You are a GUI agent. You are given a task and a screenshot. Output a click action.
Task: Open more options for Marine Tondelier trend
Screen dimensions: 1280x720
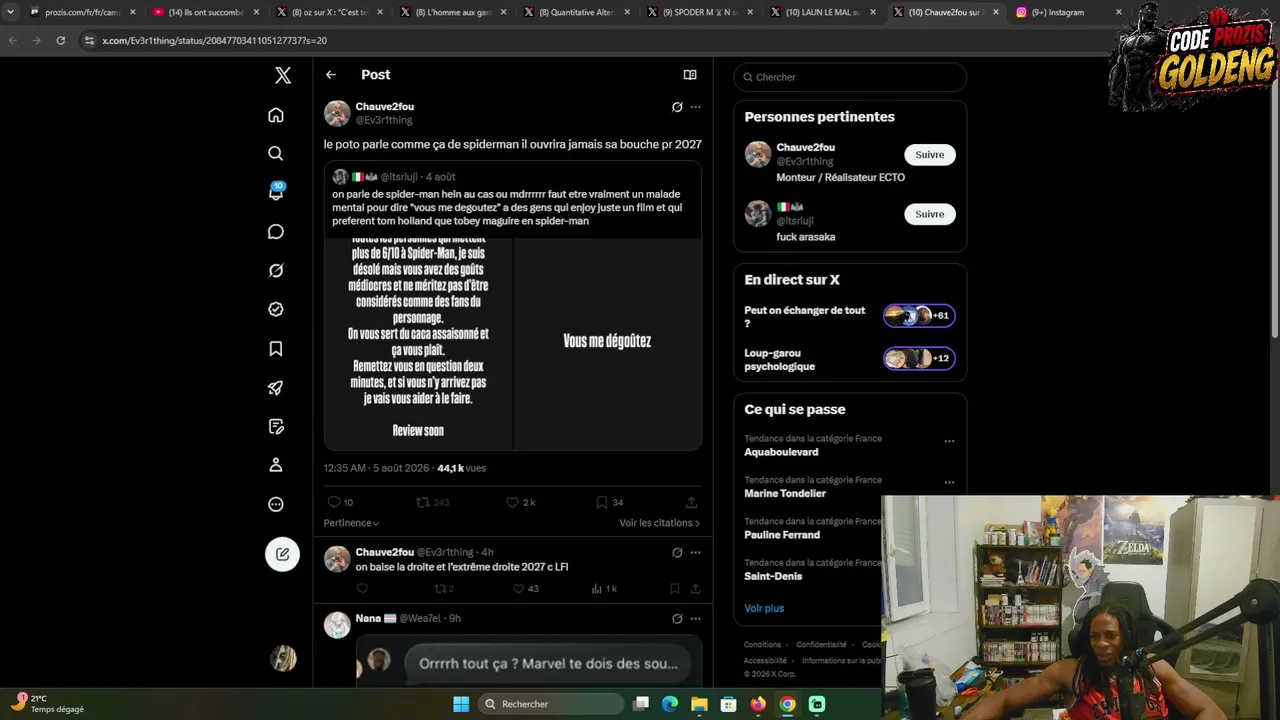[949, 482]
